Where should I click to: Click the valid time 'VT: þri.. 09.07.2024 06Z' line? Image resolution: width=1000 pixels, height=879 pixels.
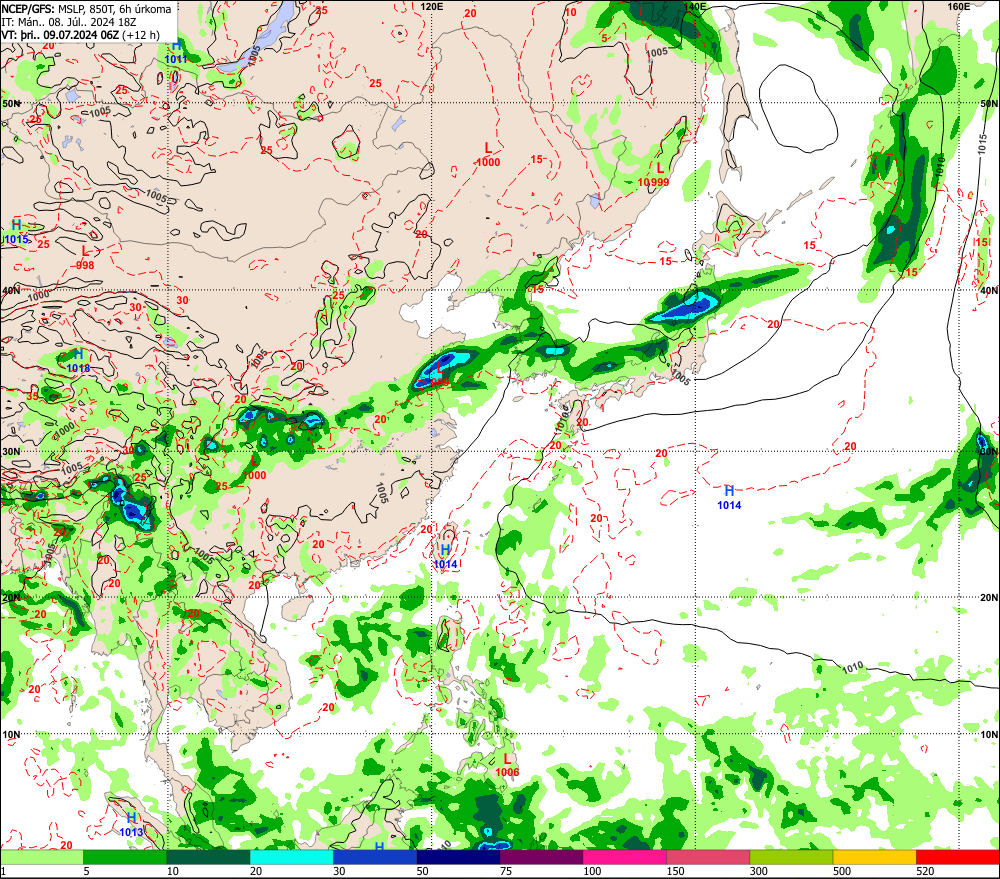click(80, 35)
